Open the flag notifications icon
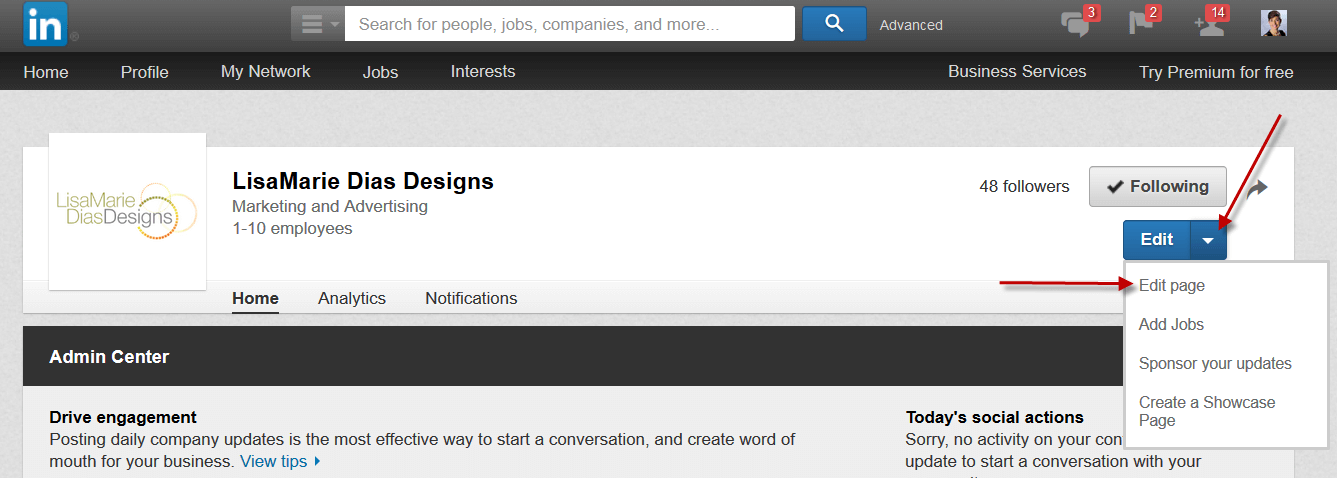1337x478 pixels. 1143,23
